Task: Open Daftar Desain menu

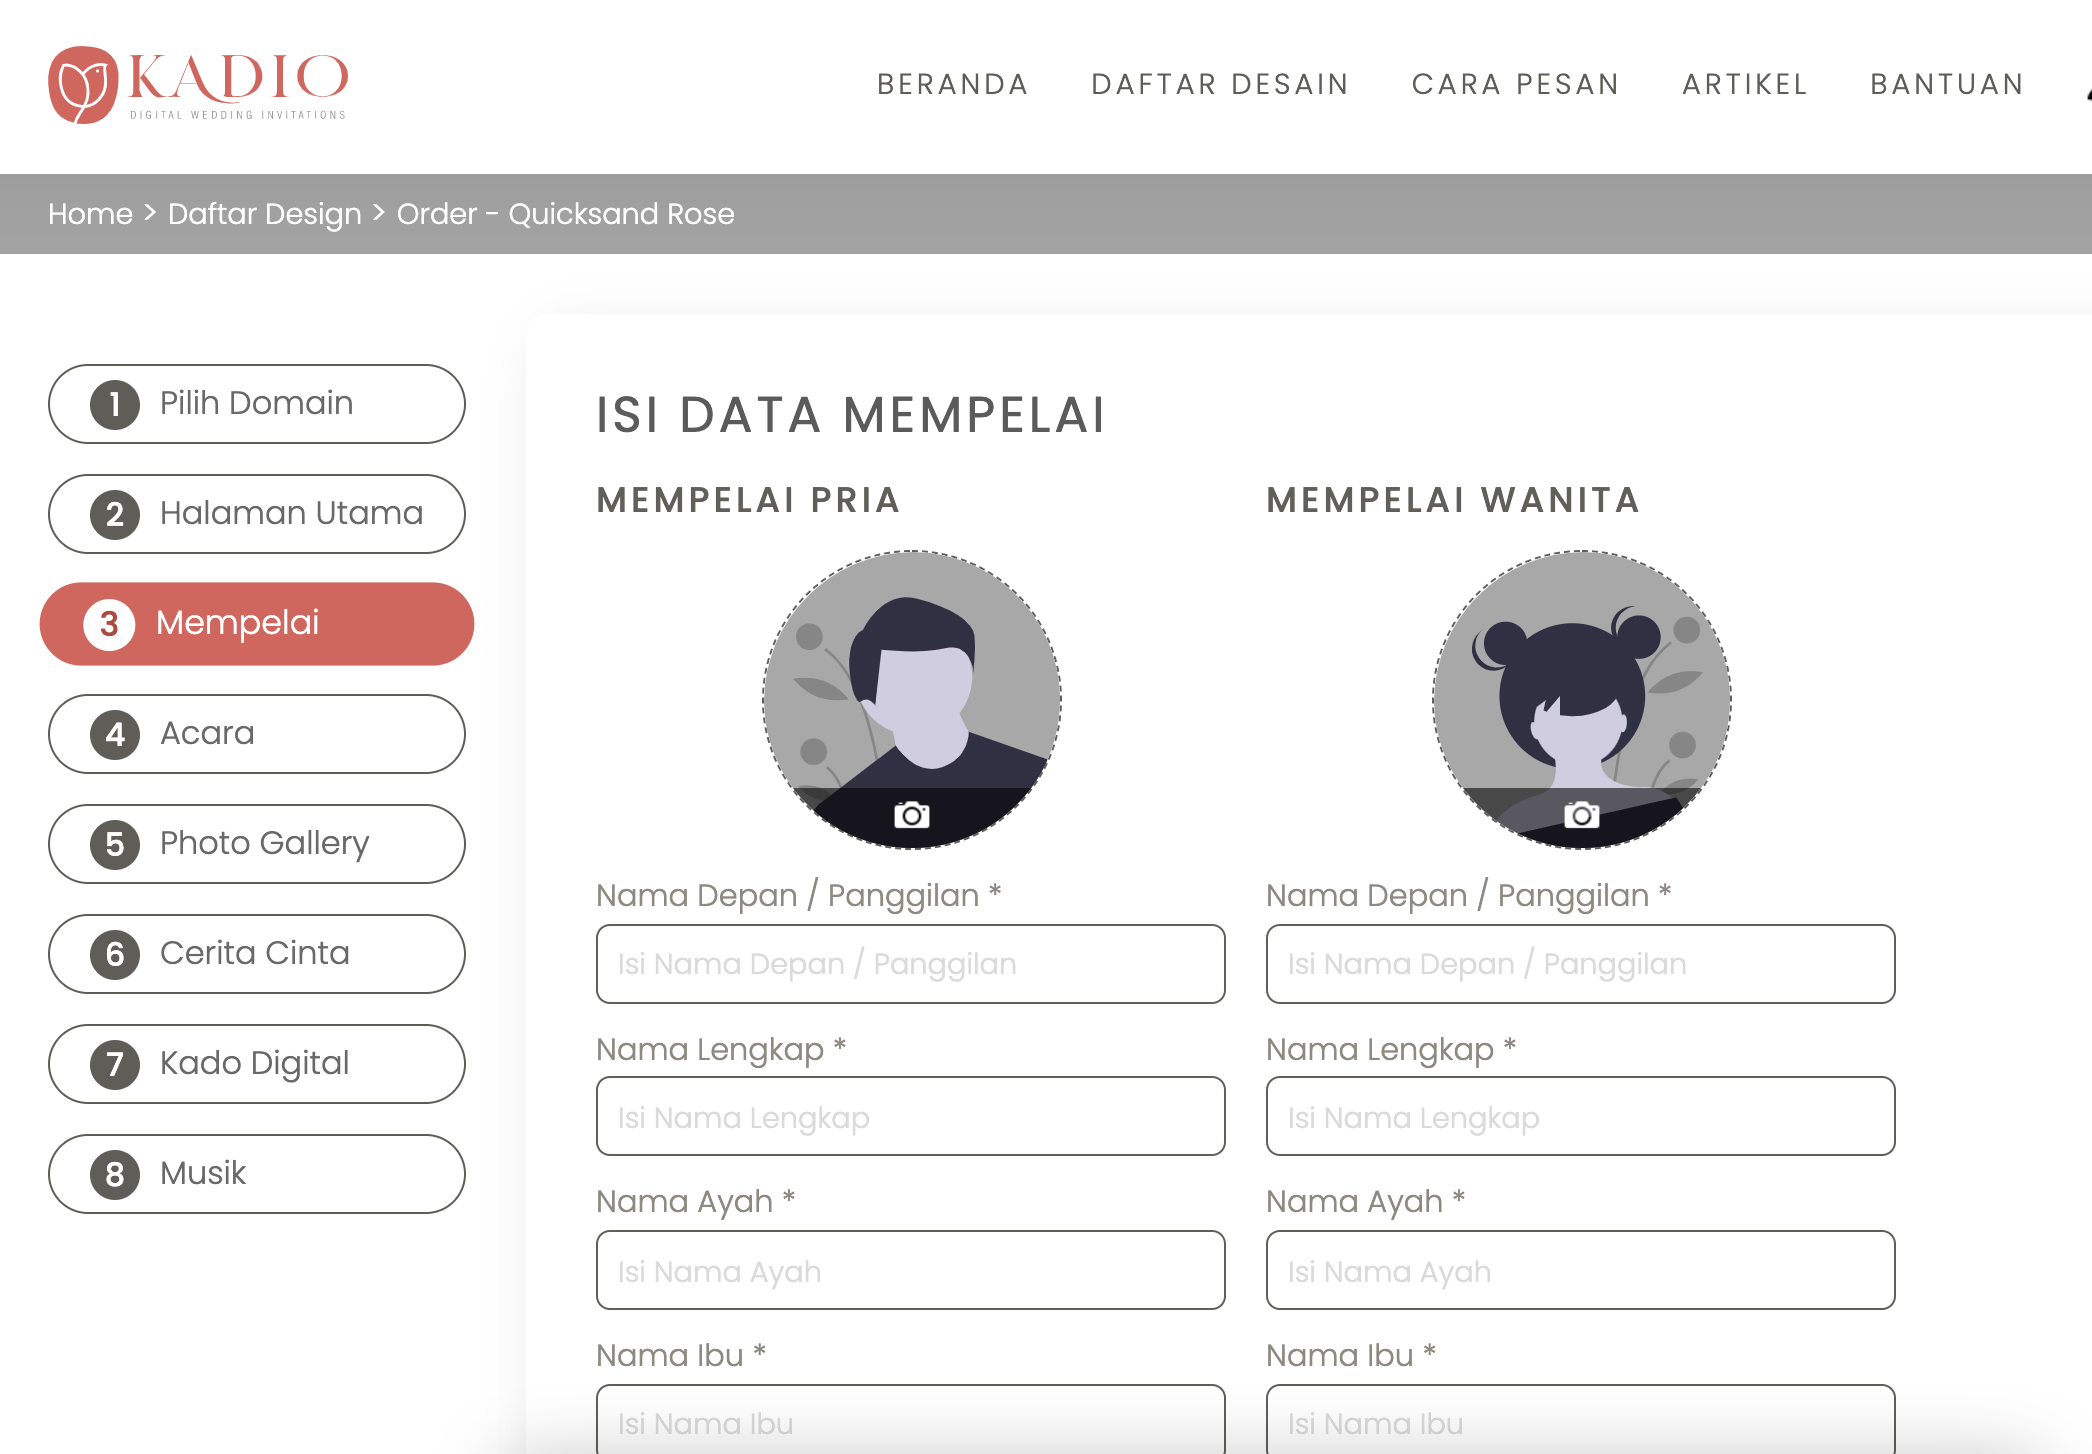Action: click(x=1220, y=84)
